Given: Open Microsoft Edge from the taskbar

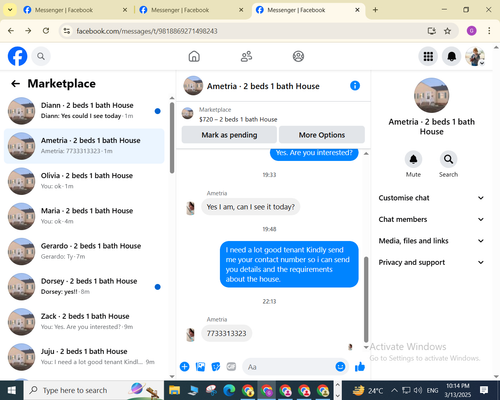Looking at the screenshot, I should (229, 390).
